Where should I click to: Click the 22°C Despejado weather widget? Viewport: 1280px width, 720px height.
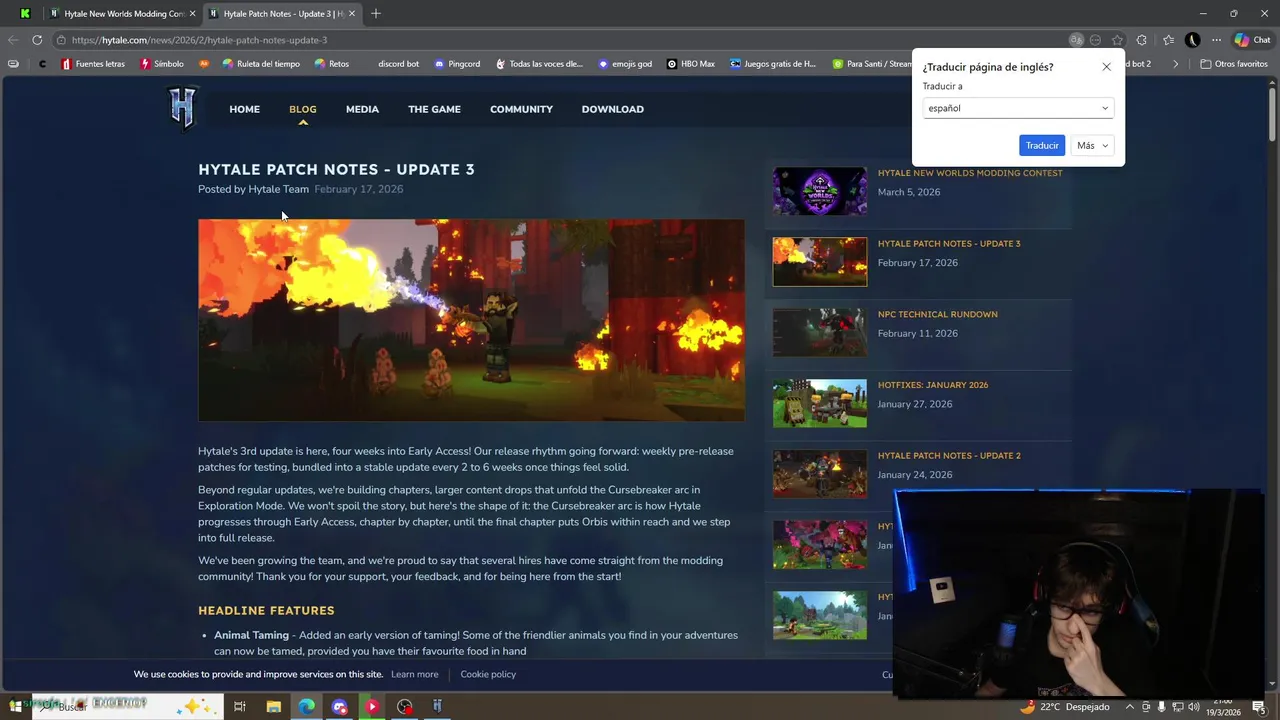1066,707
